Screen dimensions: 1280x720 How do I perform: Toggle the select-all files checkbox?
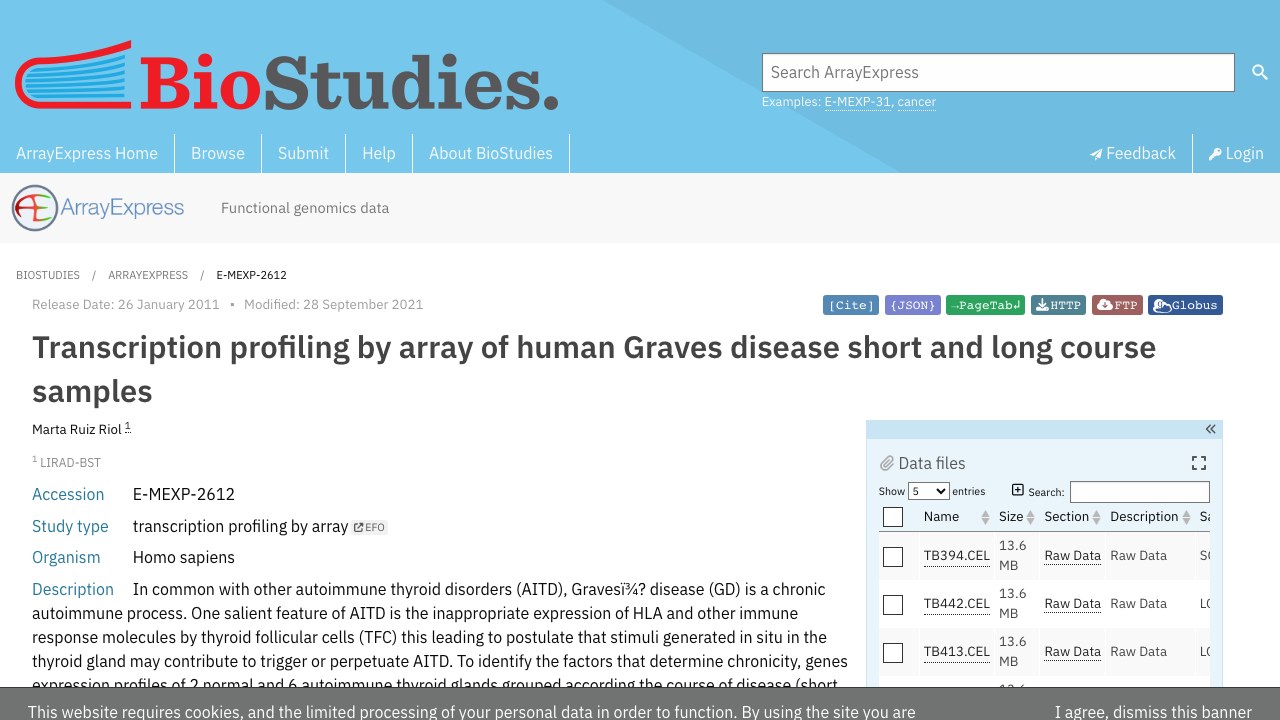(893, 517)
